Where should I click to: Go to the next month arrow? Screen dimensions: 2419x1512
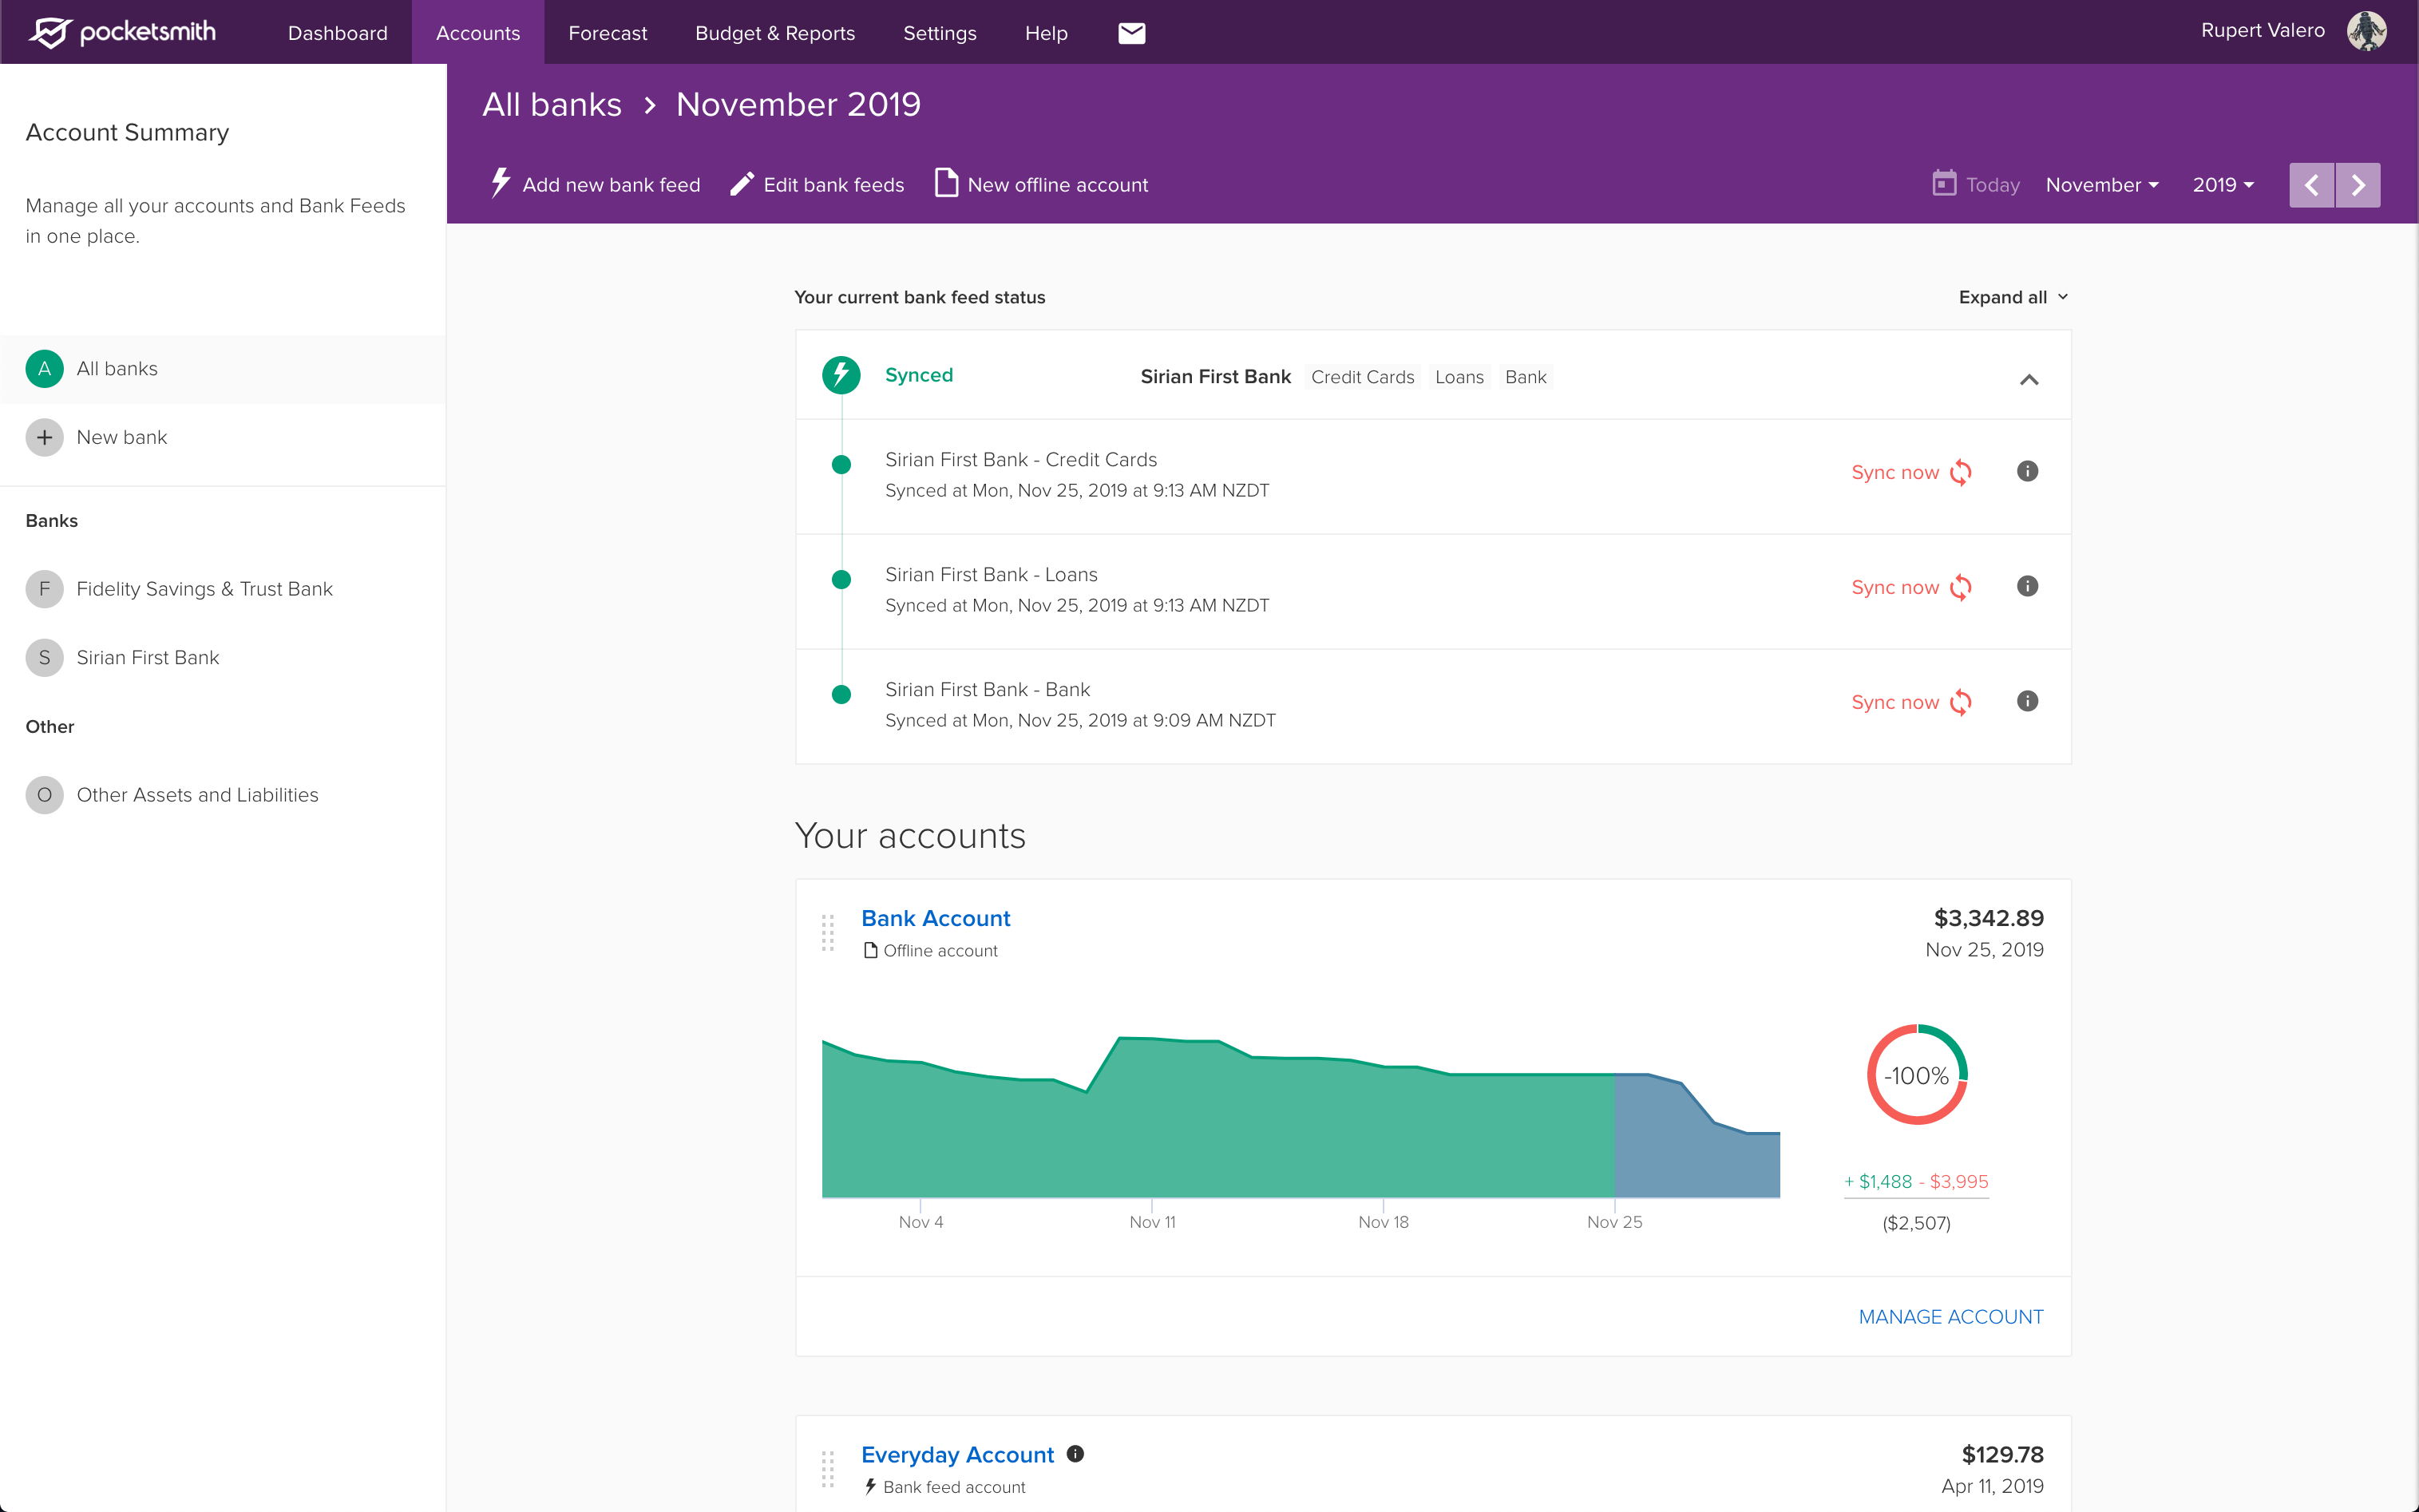point(2358,185)
